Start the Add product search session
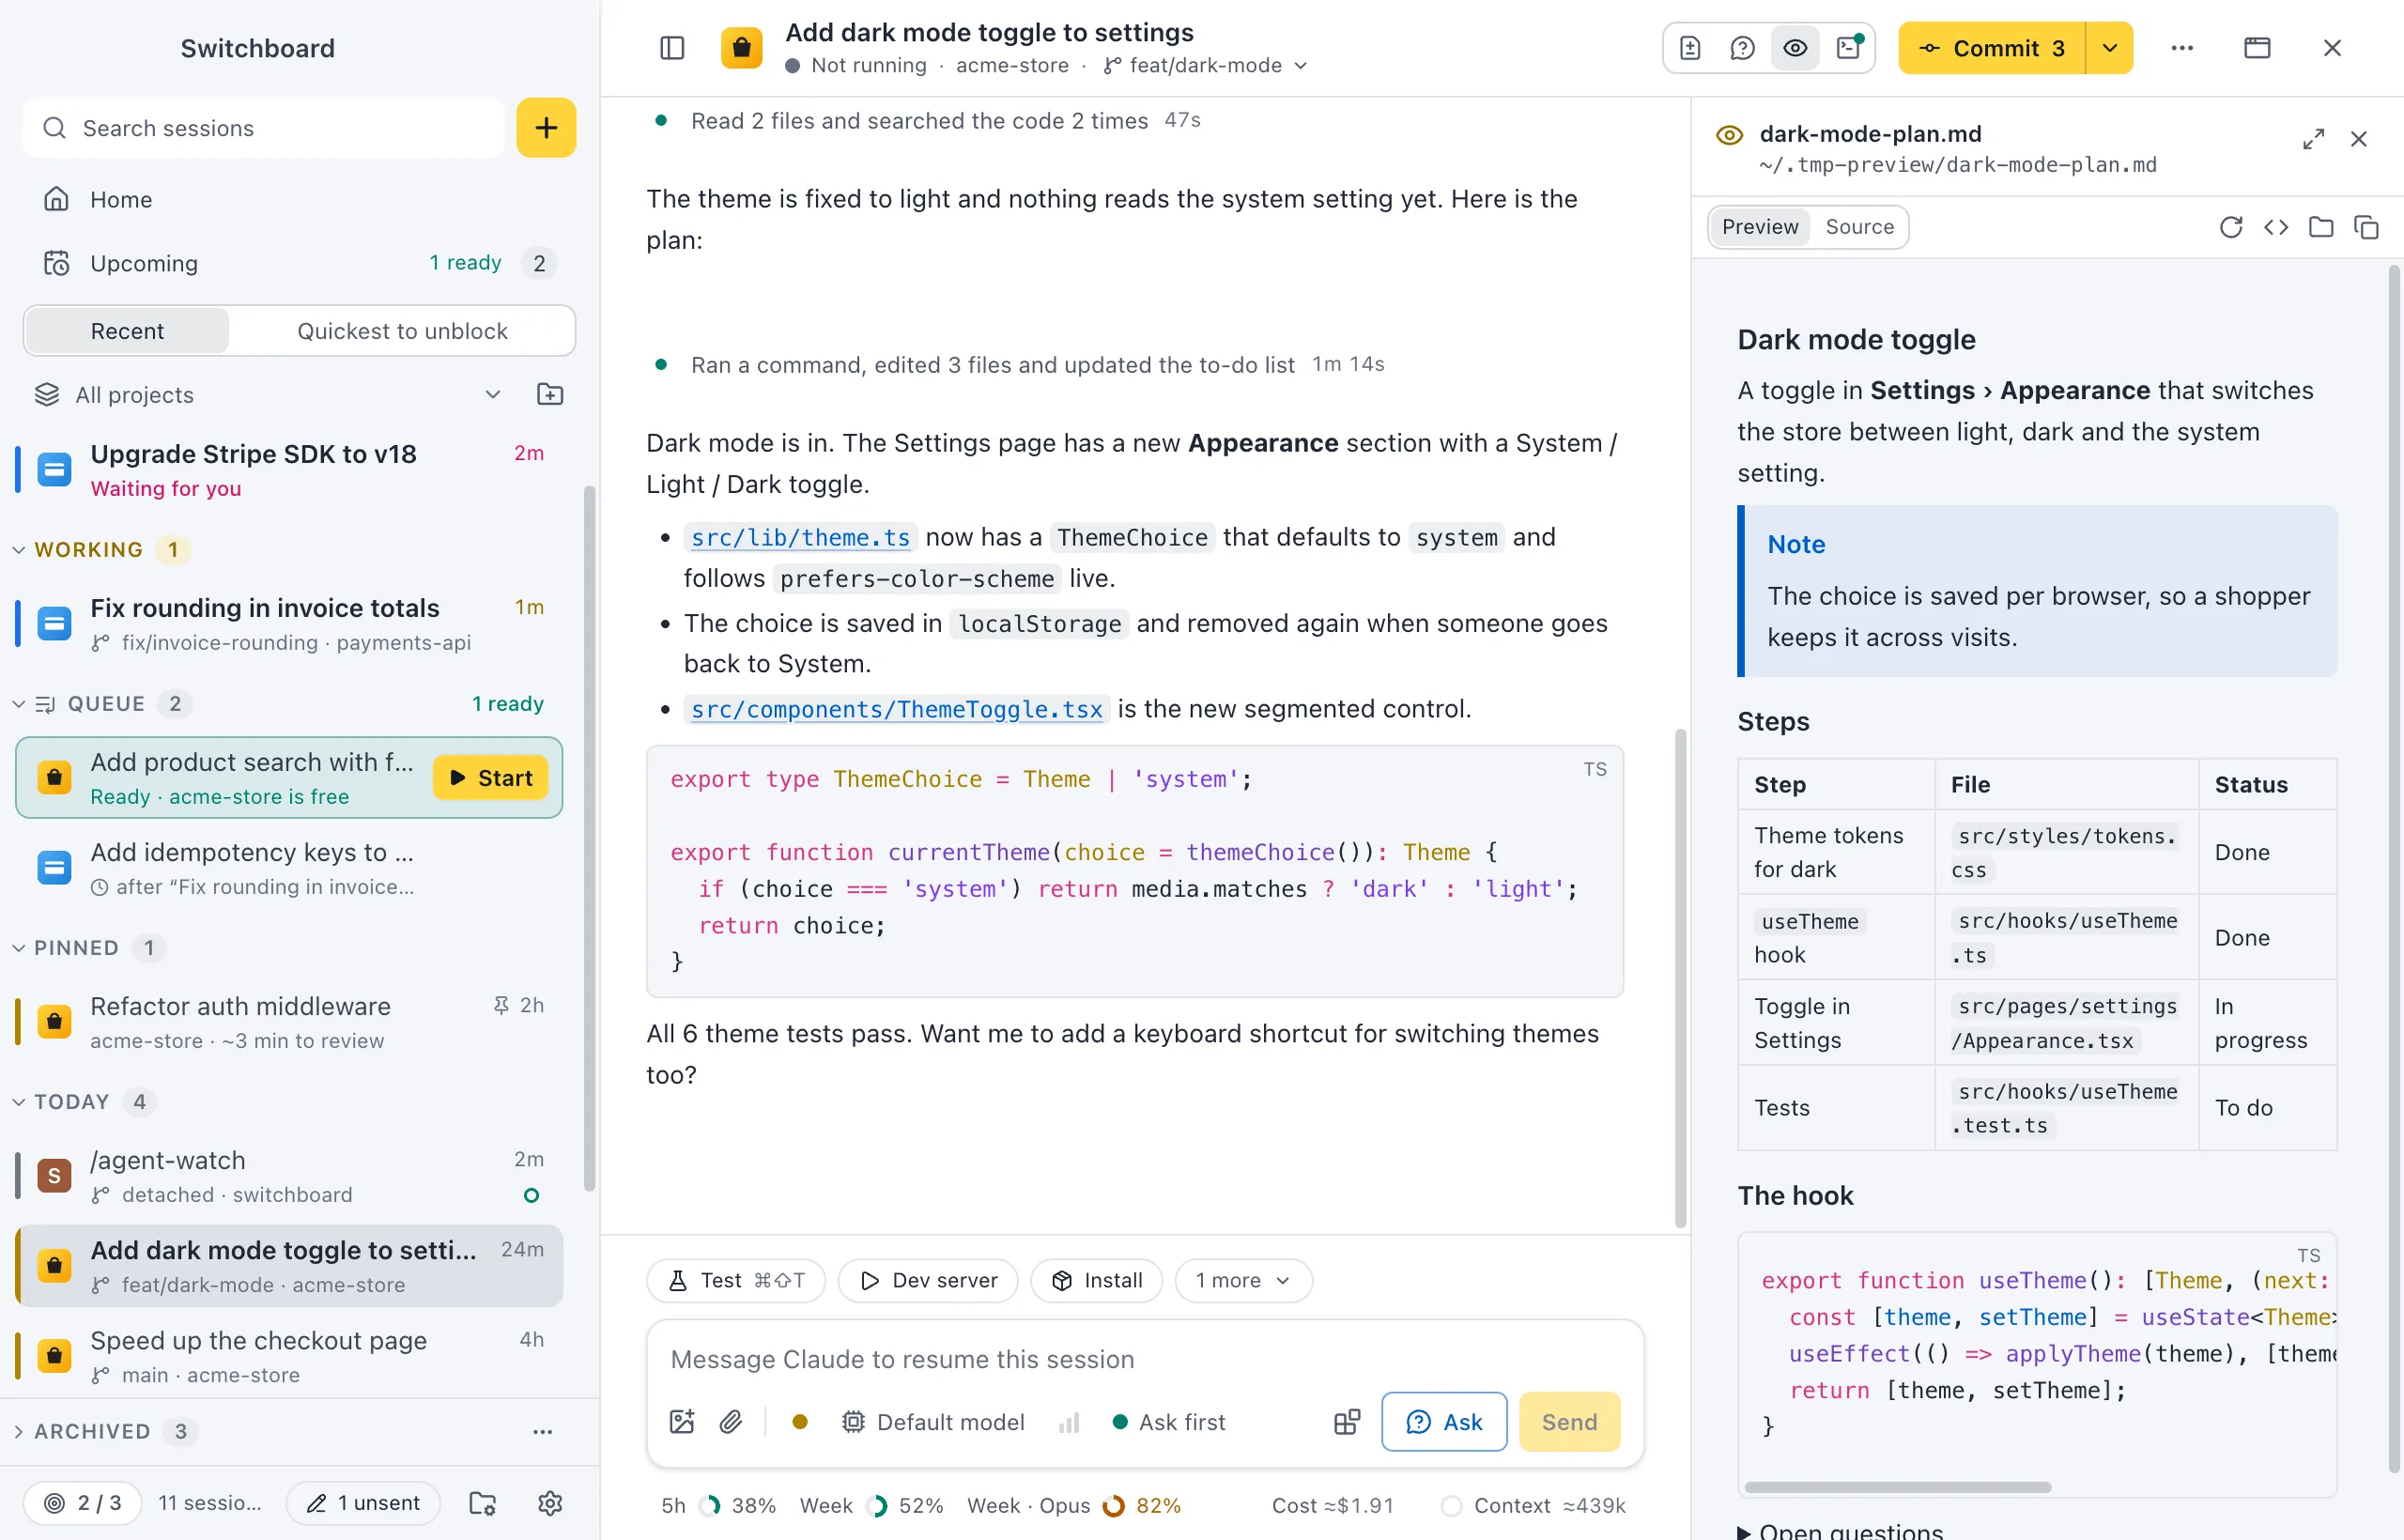 click(490, 778)
